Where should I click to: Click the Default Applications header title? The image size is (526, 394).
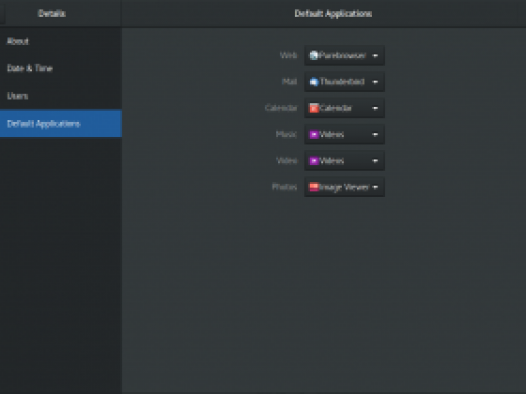[x=333, y=13]
